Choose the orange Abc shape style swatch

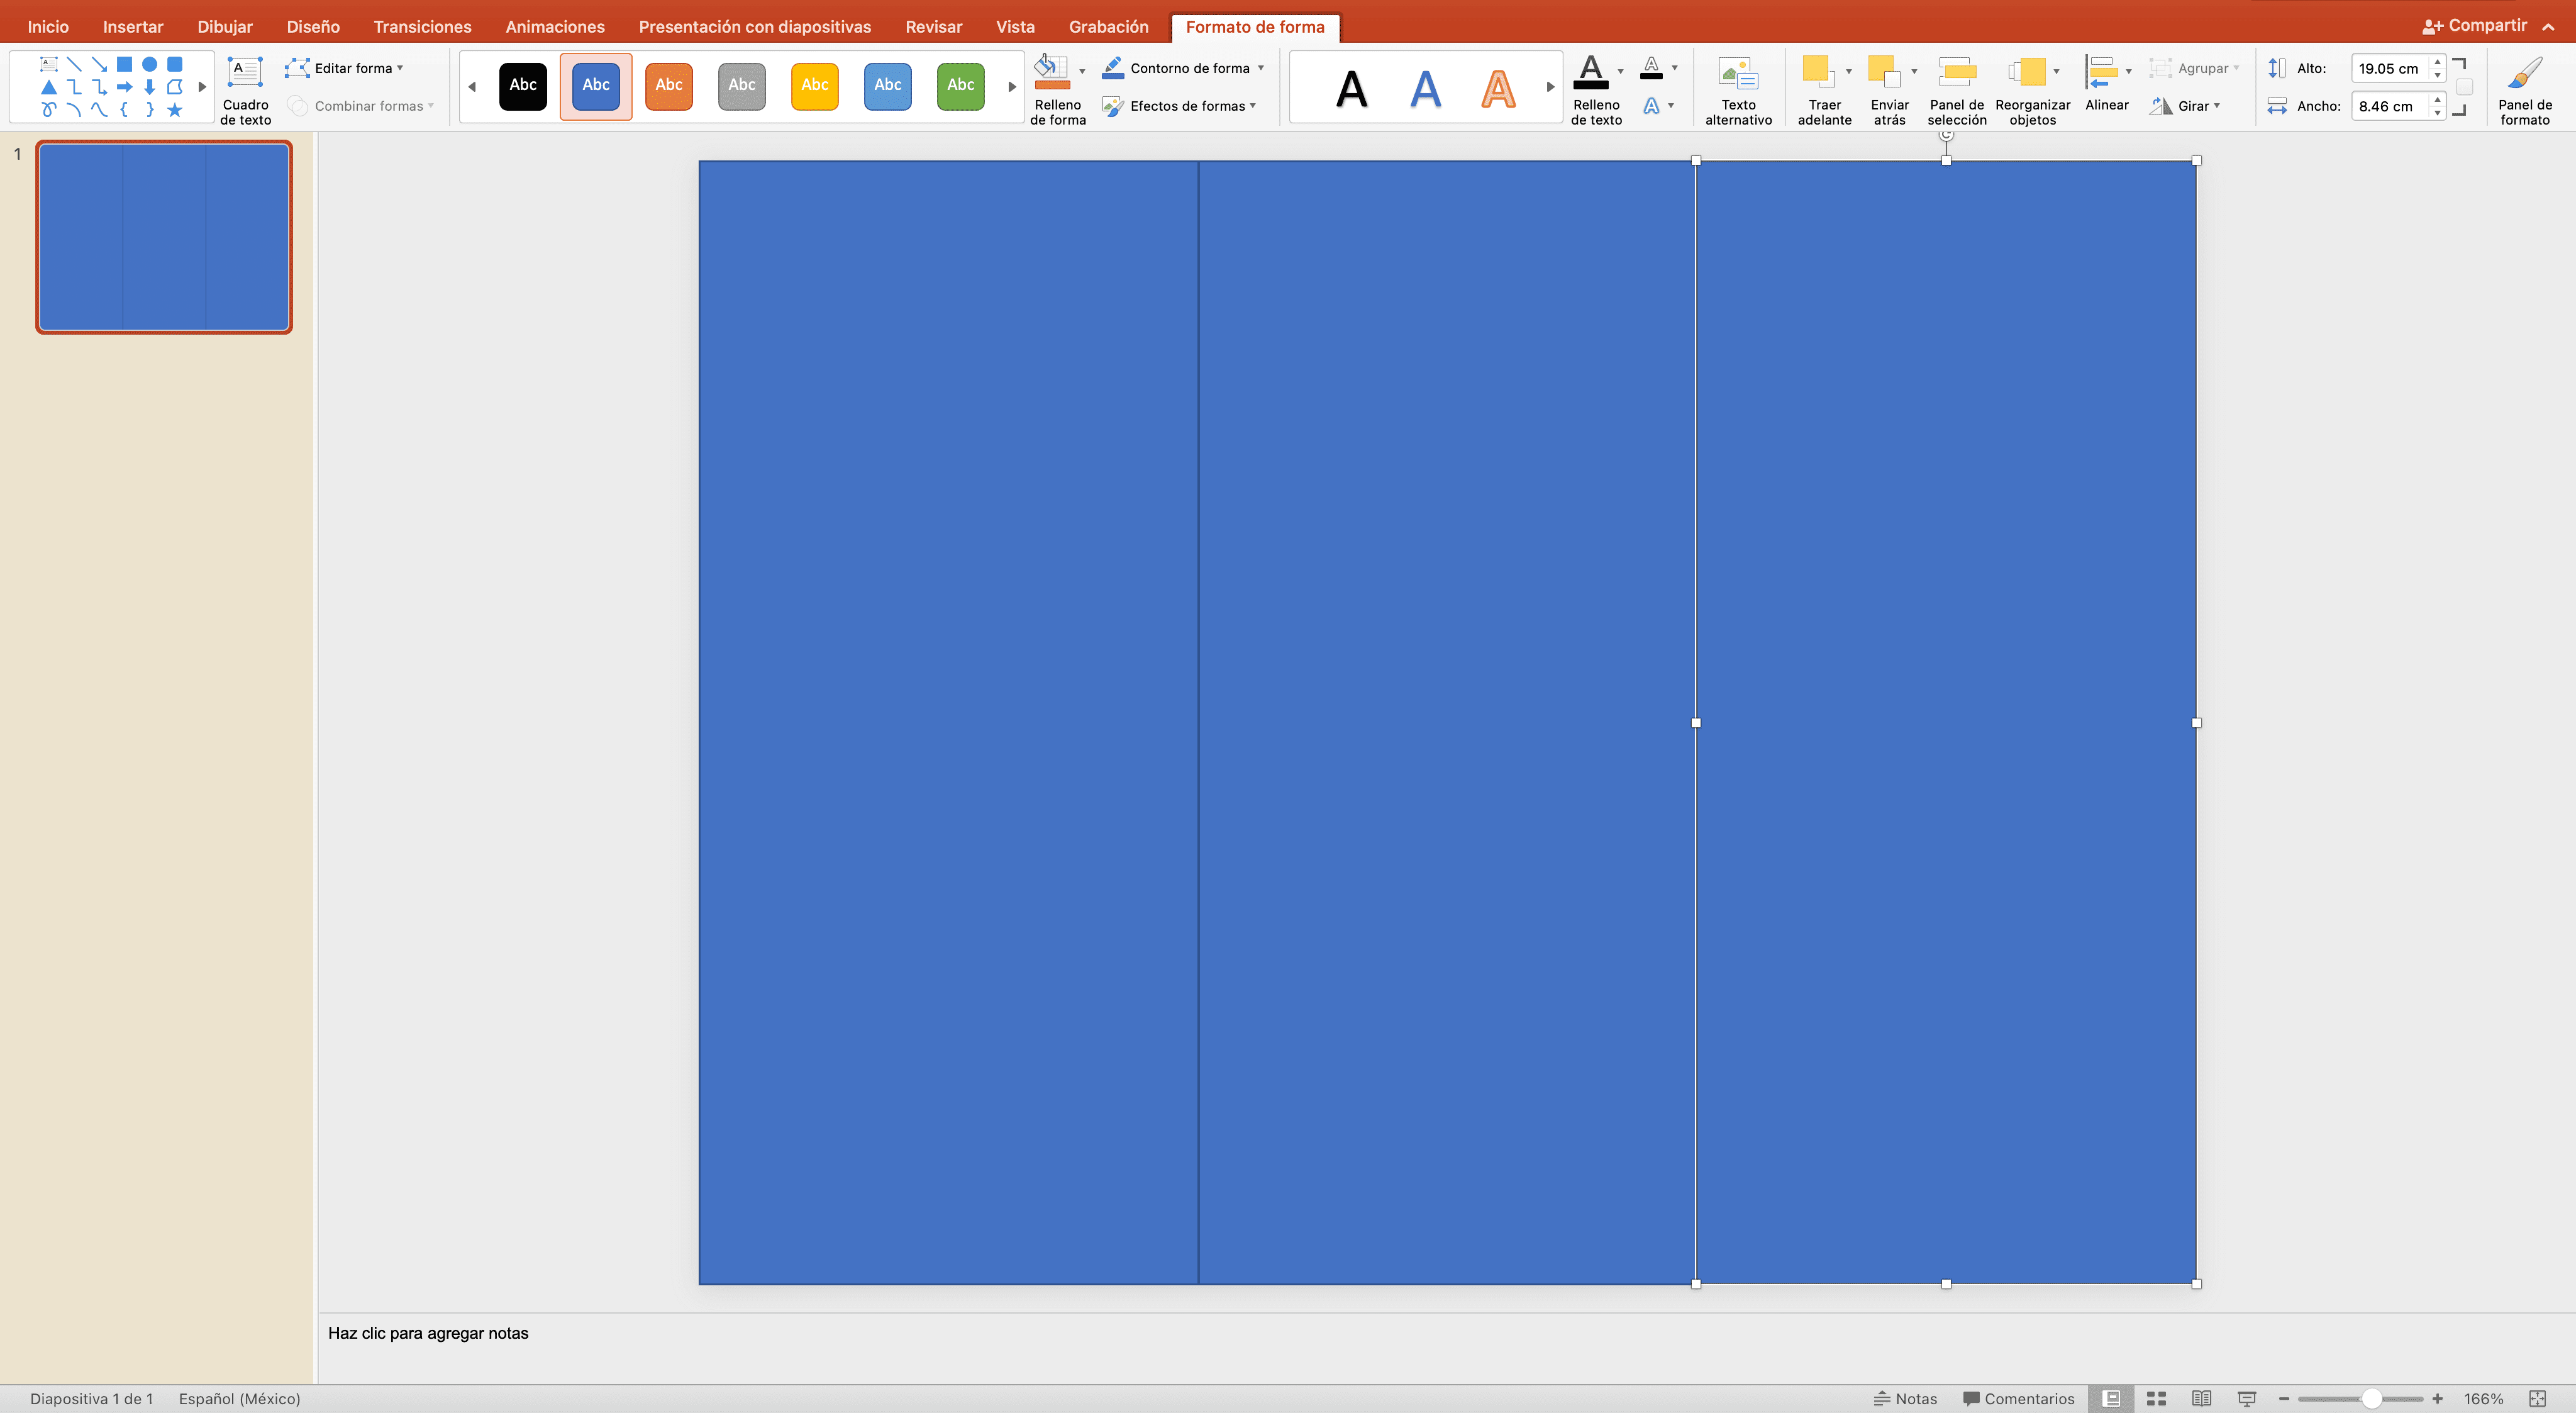(668, 85)
